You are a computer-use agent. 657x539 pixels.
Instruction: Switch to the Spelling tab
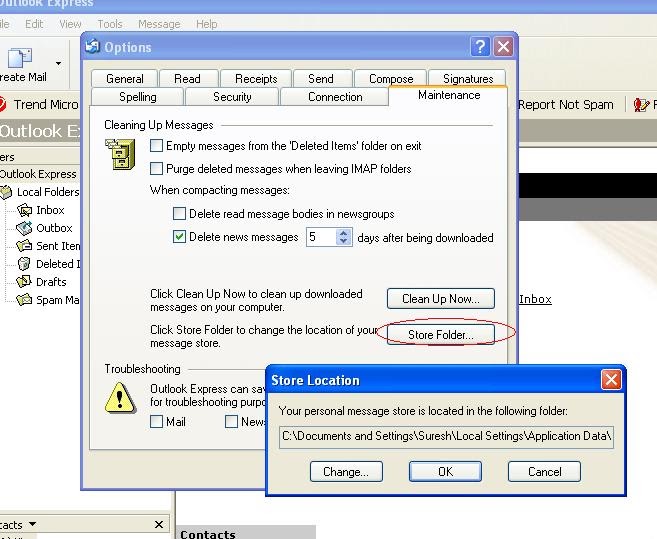137,97
